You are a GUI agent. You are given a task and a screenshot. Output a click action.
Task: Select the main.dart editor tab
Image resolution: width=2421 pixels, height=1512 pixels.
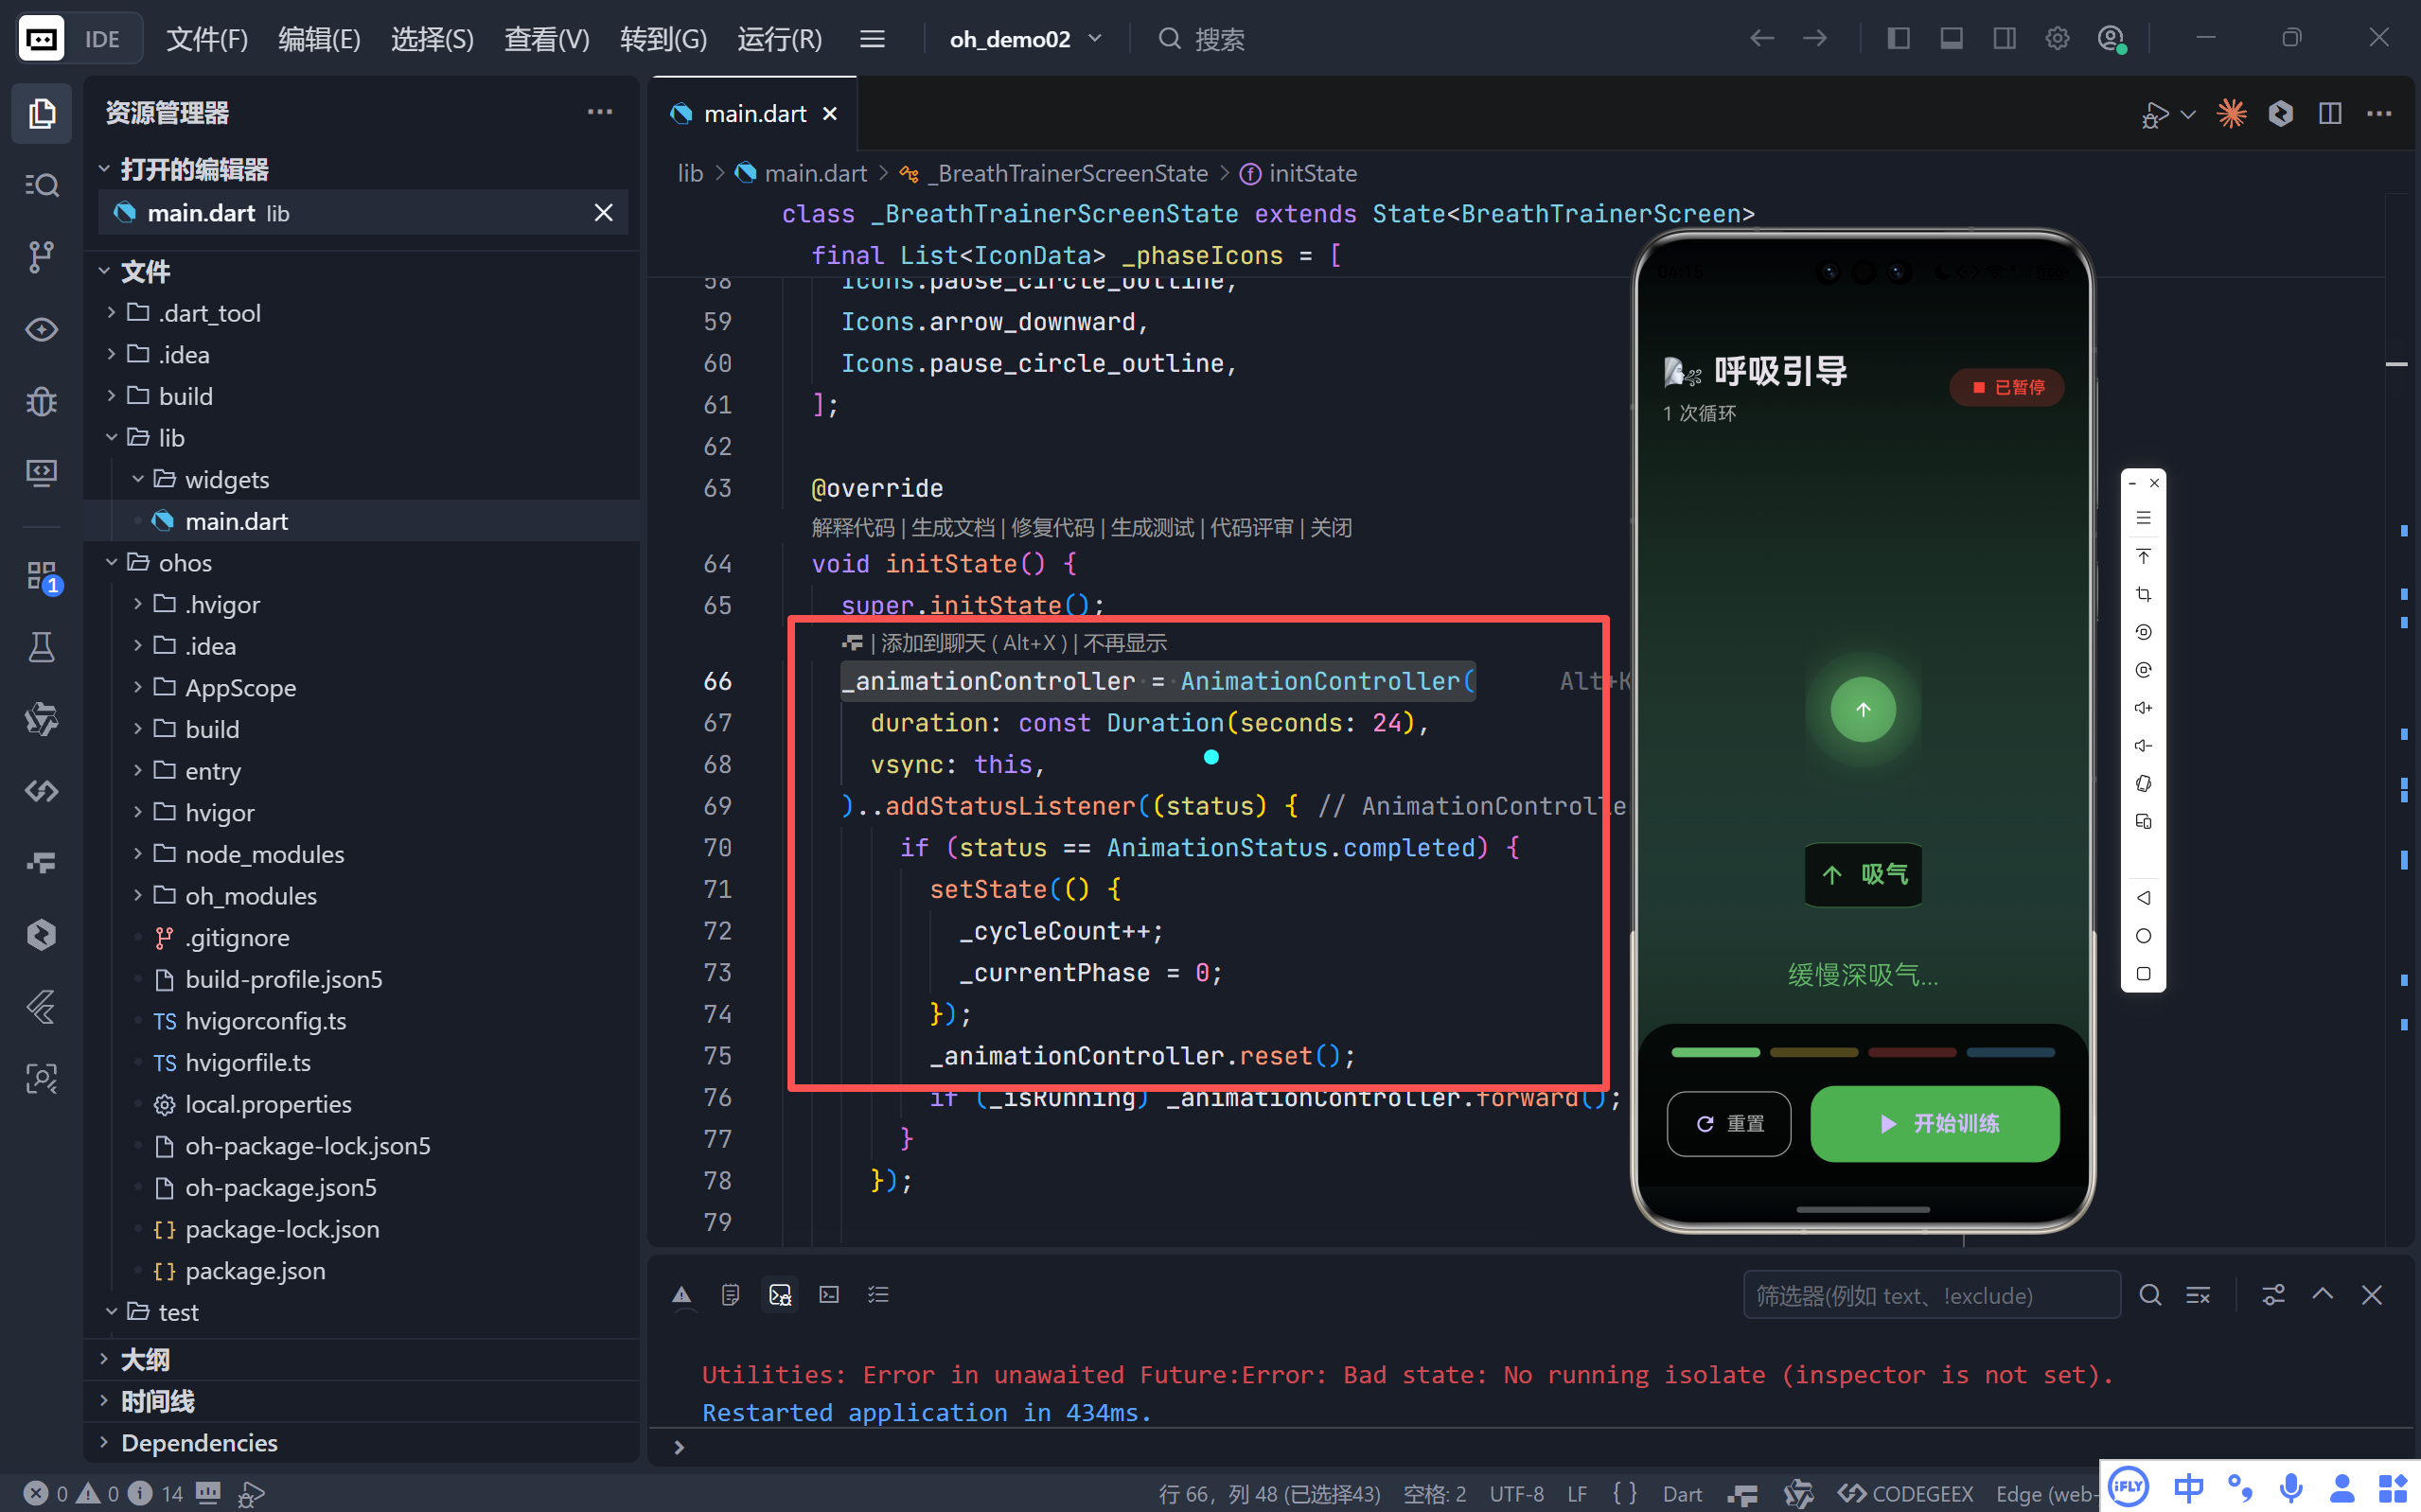(754, 114)
